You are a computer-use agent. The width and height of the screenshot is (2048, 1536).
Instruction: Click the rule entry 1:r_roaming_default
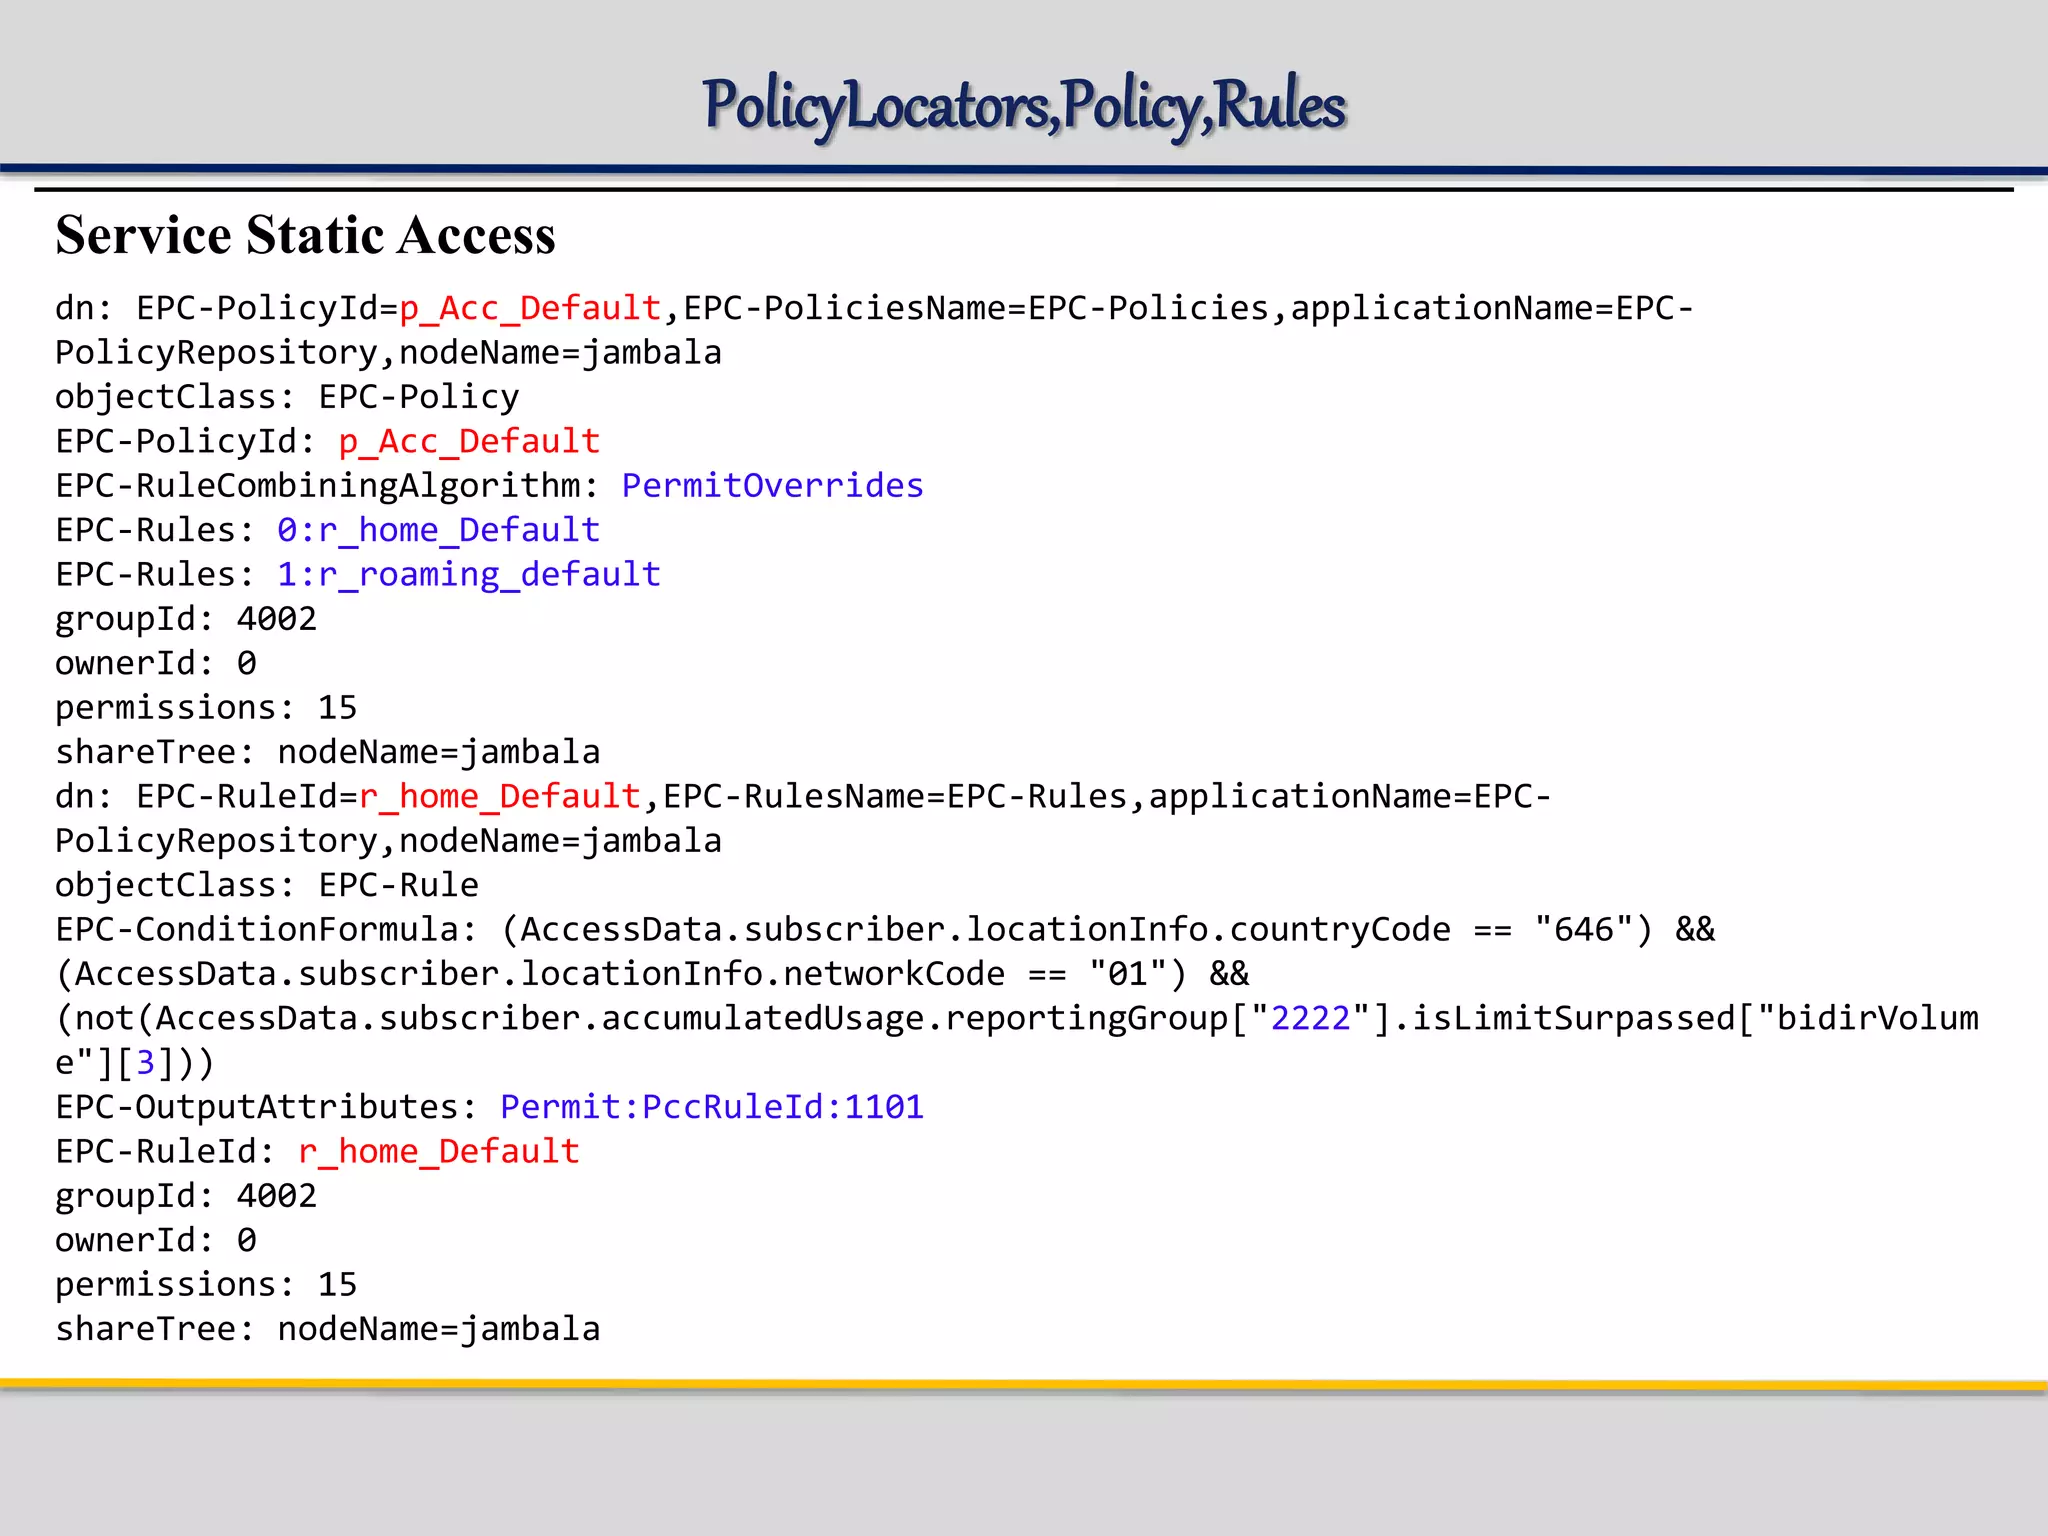point(469,574)
